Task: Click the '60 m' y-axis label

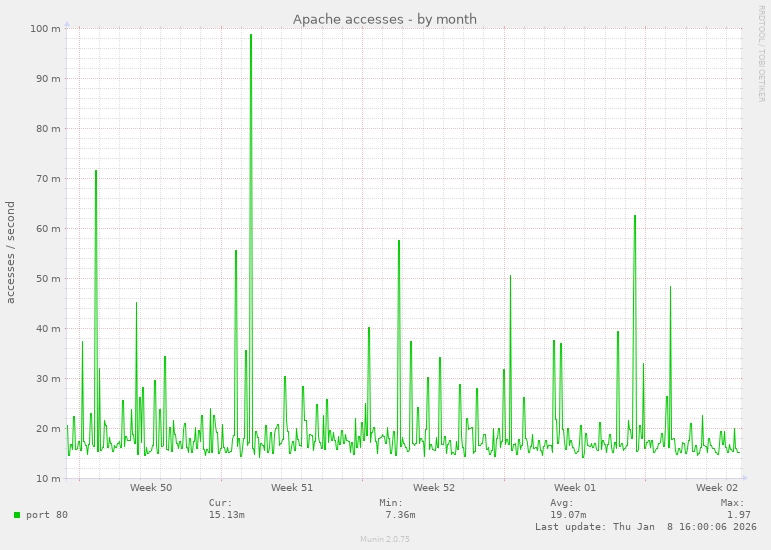Action: pos(48,229)
